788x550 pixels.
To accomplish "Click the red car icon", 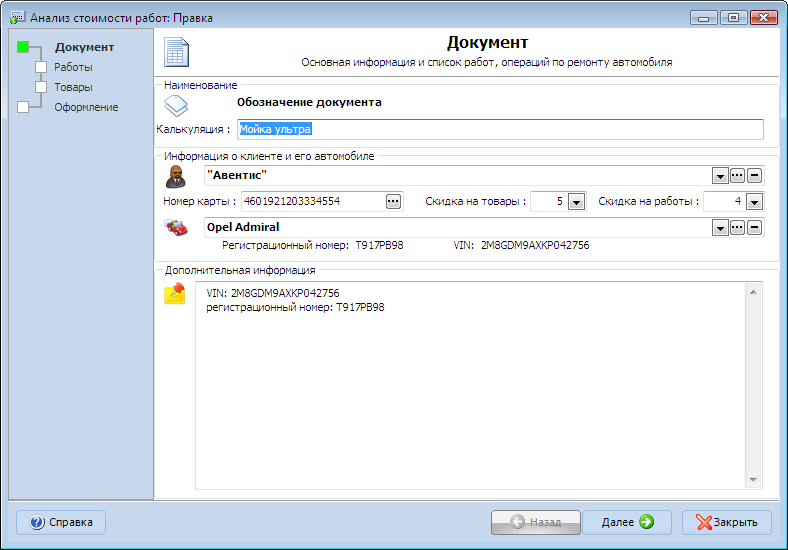I will pyautogui.click(x=176, y=228).
